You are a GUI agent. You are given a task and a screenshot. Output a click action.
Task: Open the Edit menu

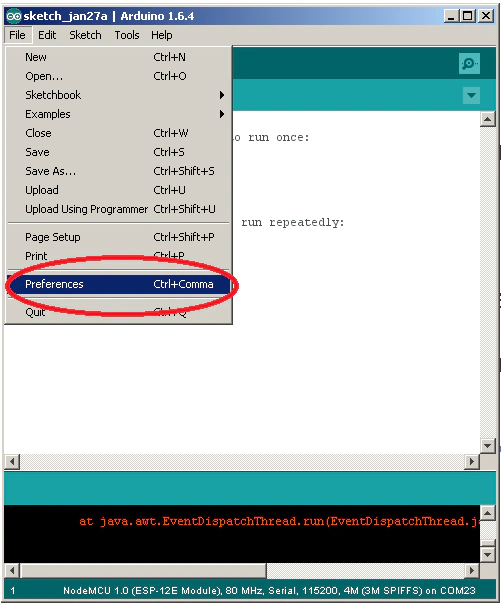47,35
